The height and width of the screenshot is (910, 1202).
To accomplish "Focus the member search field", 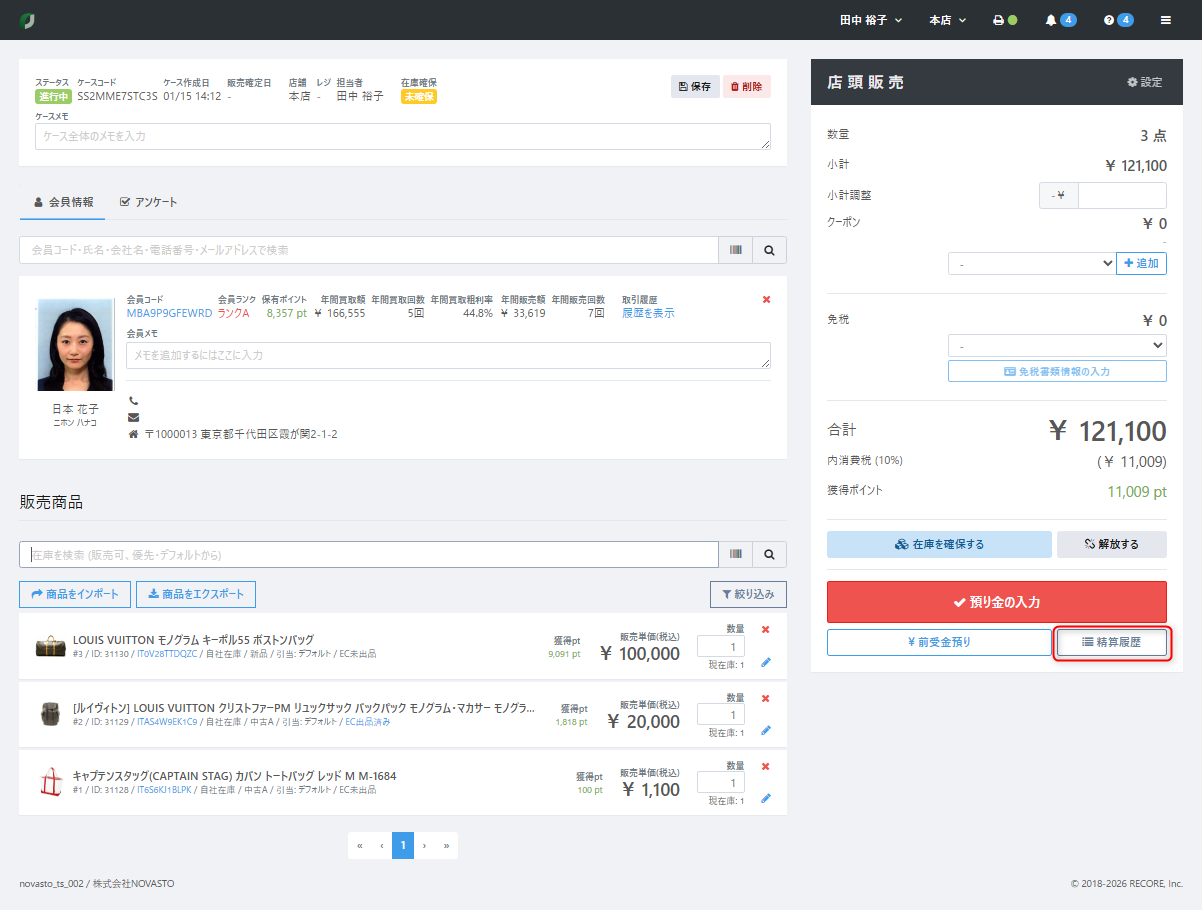I will click(369, 250).
